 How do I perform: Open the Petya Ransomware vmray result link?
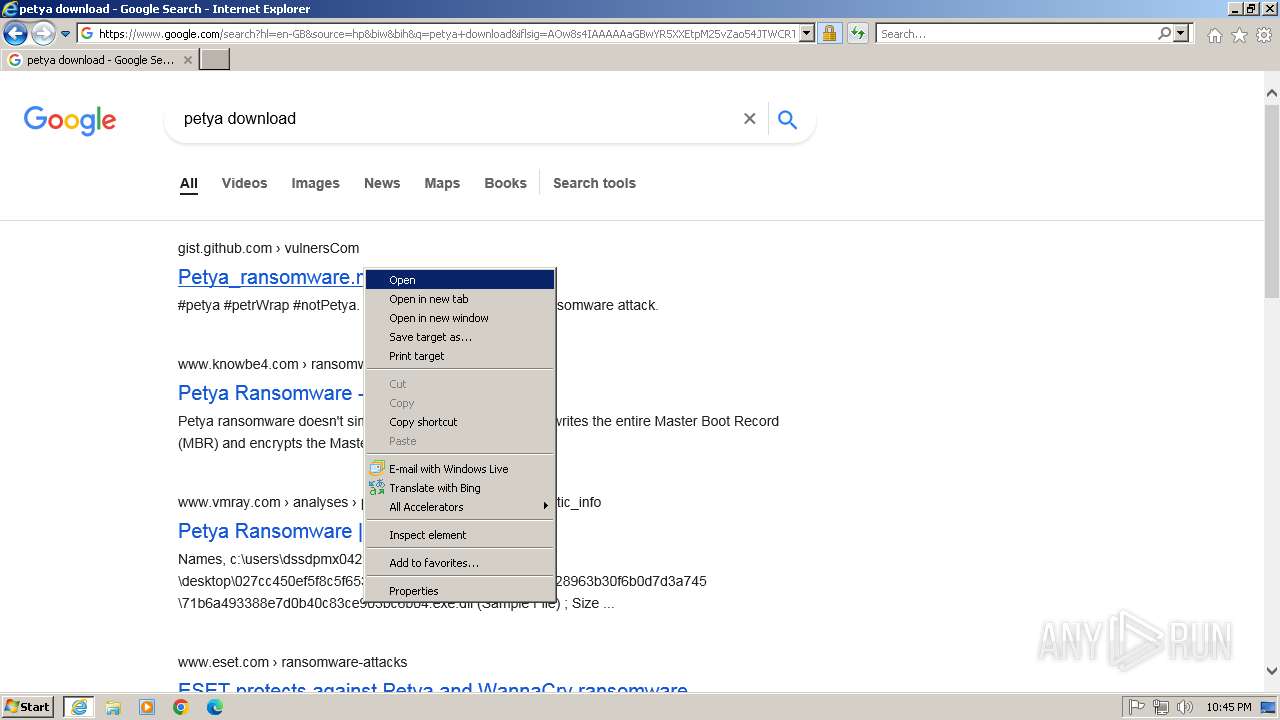click(x=270, y=531)
